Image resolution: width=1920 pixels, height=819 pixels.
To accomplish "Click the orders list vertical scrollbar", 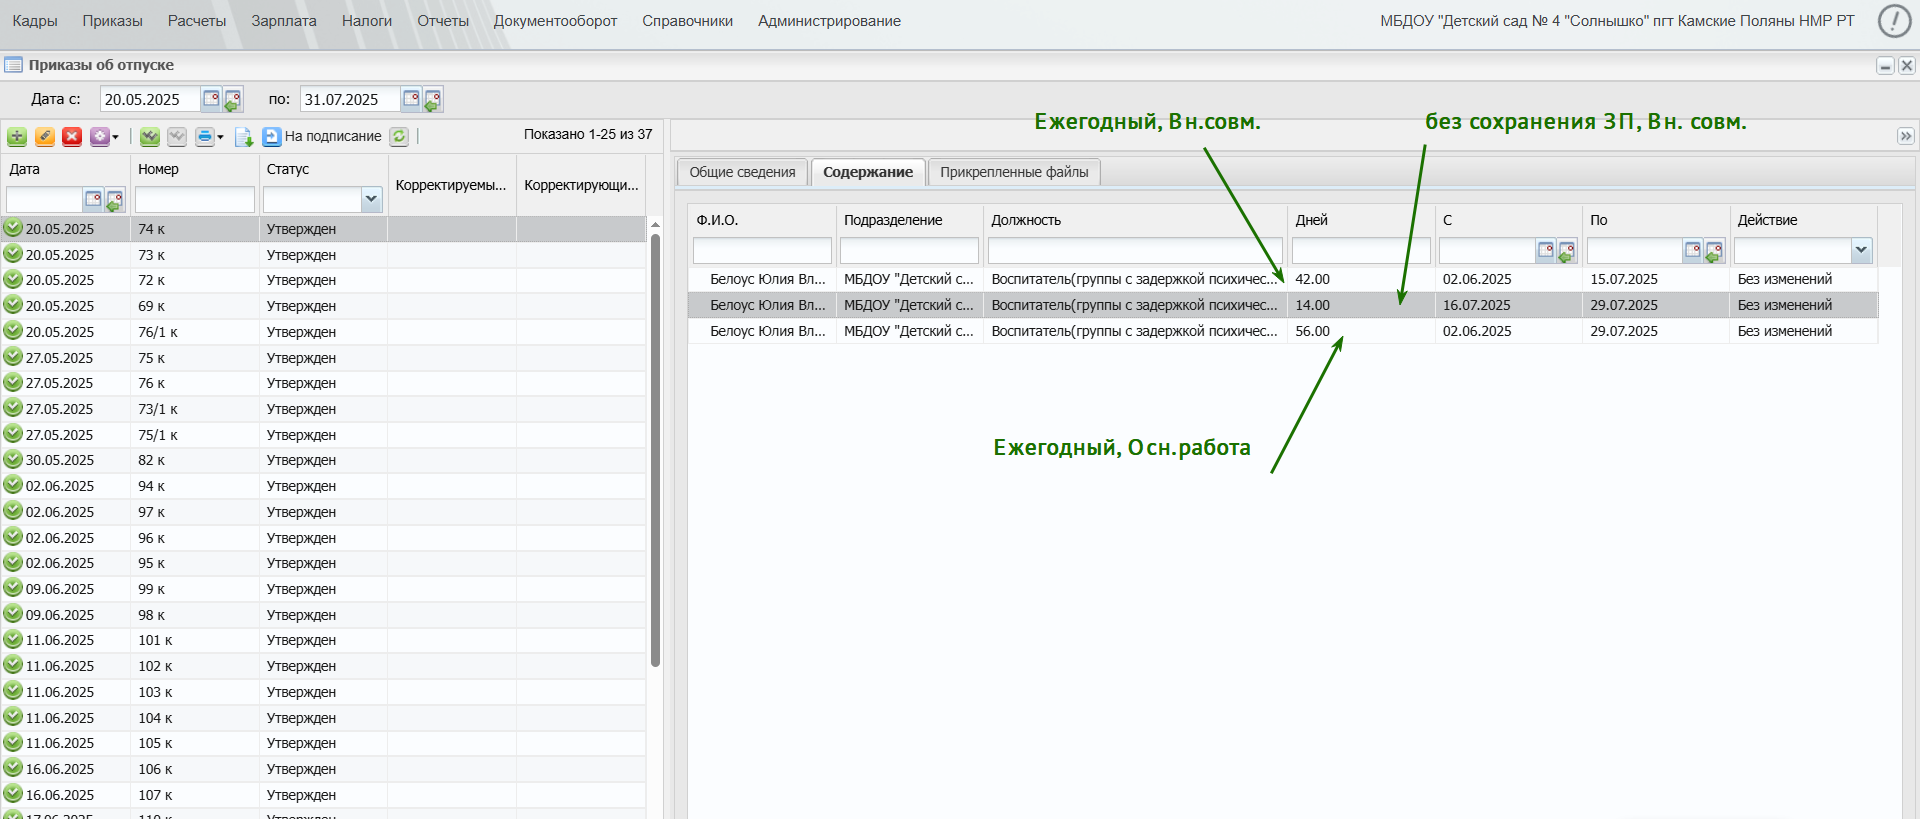I will pos(655,450).
